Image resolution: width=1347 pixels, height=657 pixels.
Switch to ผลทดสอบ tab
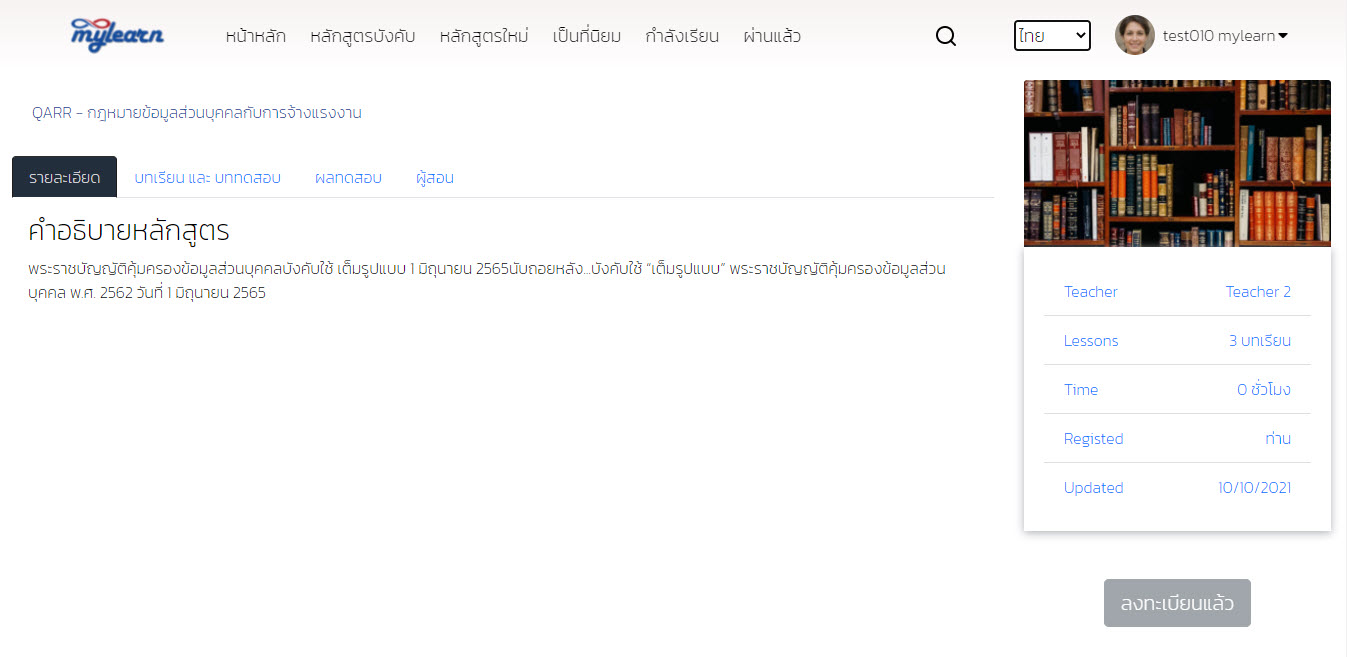pos(348,178)
